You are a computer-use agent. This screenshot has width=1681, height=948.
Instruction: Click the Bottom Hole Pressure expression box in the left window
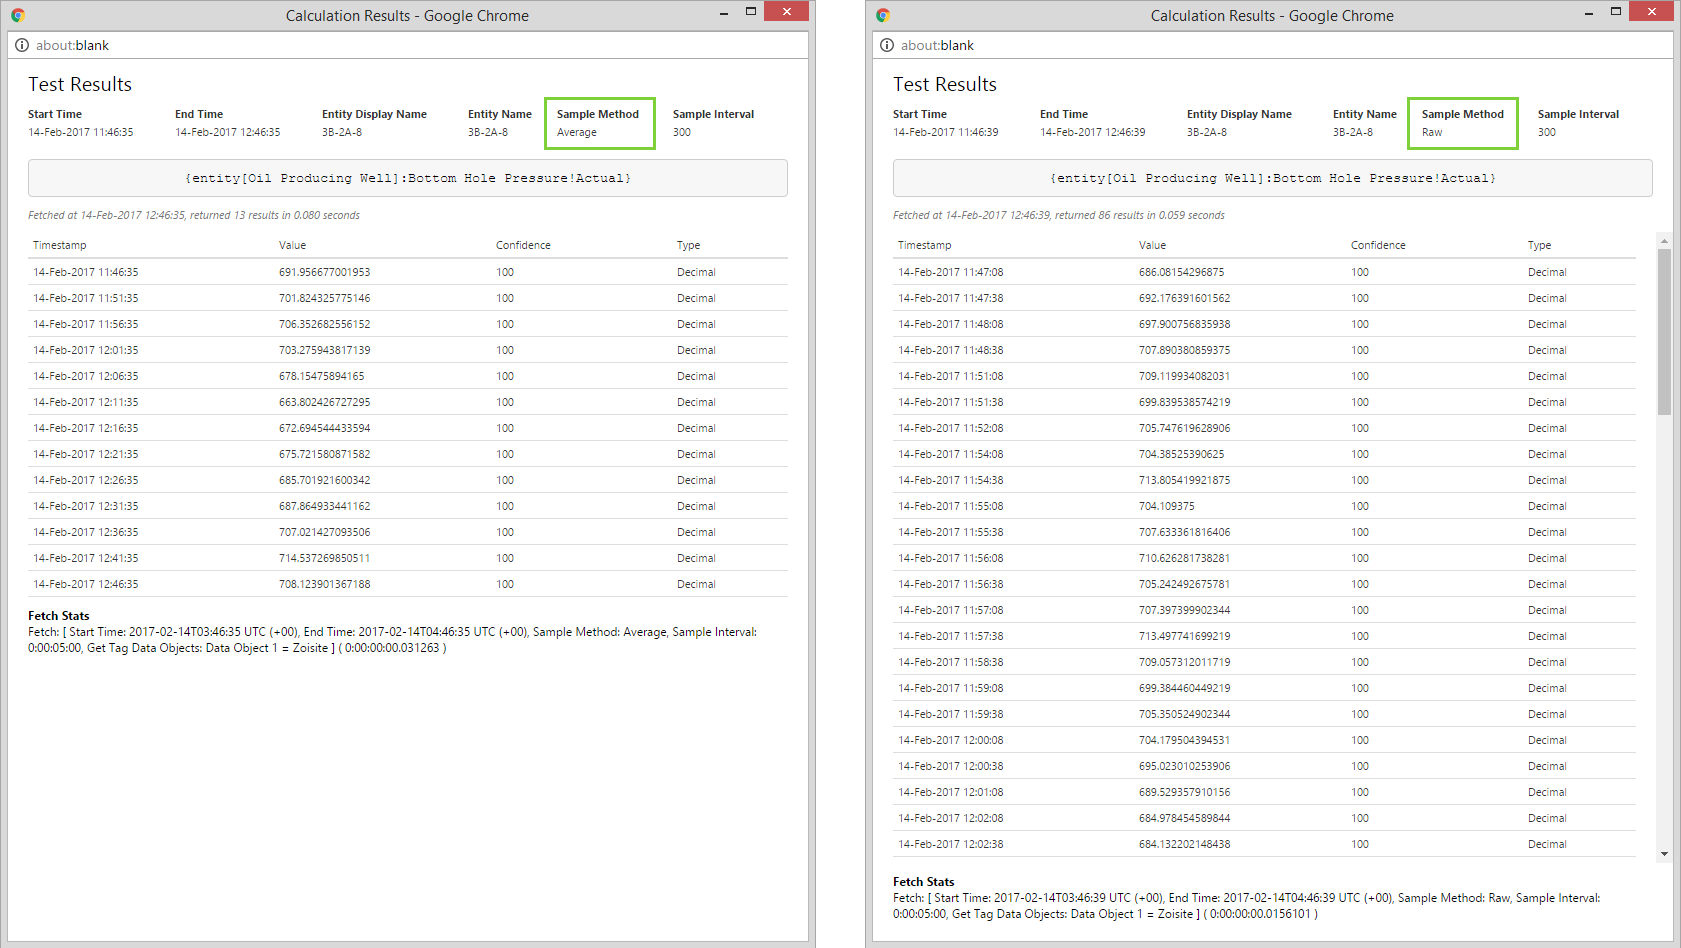[x=408, y=178]
